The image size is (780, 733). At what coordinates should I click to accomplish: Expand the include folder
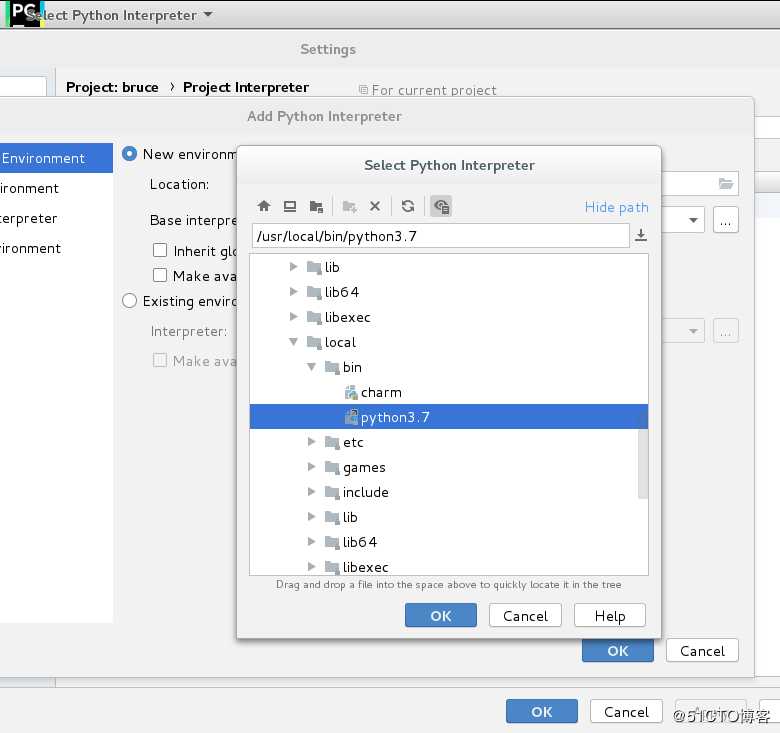pyautogui.click(x=311, y=491)
